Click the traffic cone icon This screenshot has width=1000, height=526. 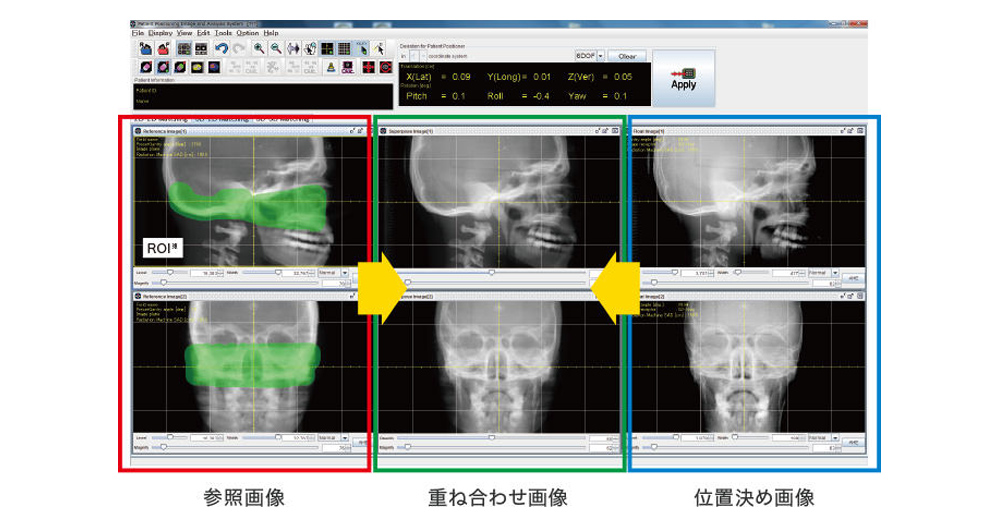(330, 67)
